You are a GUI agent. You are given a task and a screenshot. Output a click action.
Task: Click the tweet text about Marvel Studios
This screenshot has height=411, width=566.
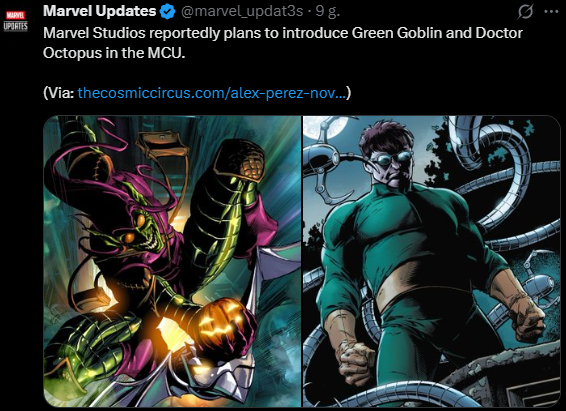click(283, 43)
